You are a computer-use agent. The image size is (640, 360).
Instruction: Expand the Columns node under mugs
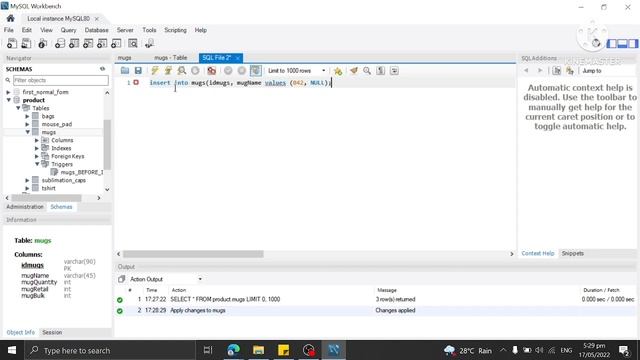[x=37, y=140]
